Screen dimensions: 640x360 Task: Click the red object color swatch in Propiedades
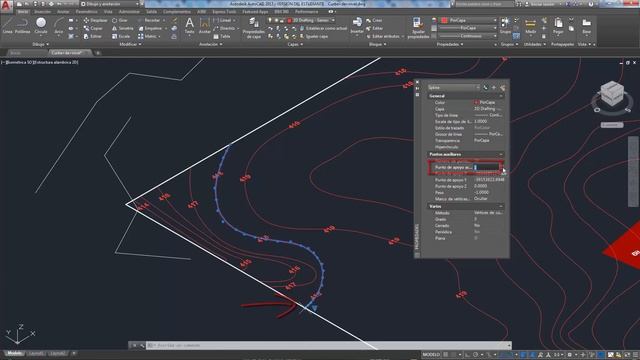coord(444,20)
